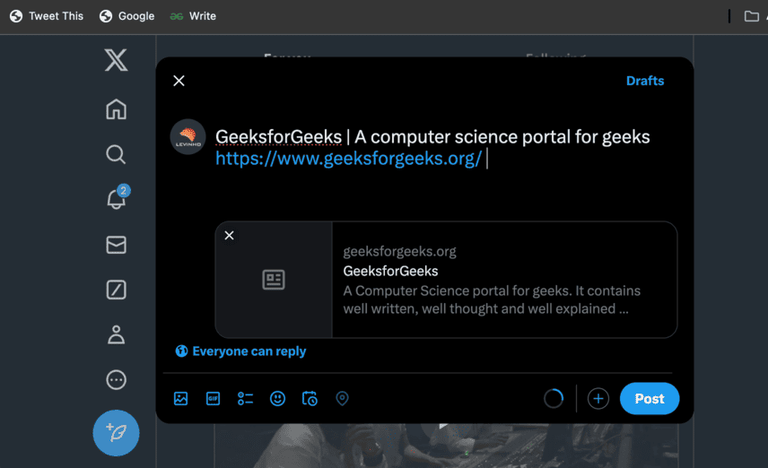Image resolution: width=768 pixels, height=468 pixels.
Task: Click the character count progress ring
Action: [x=553, y=398]
